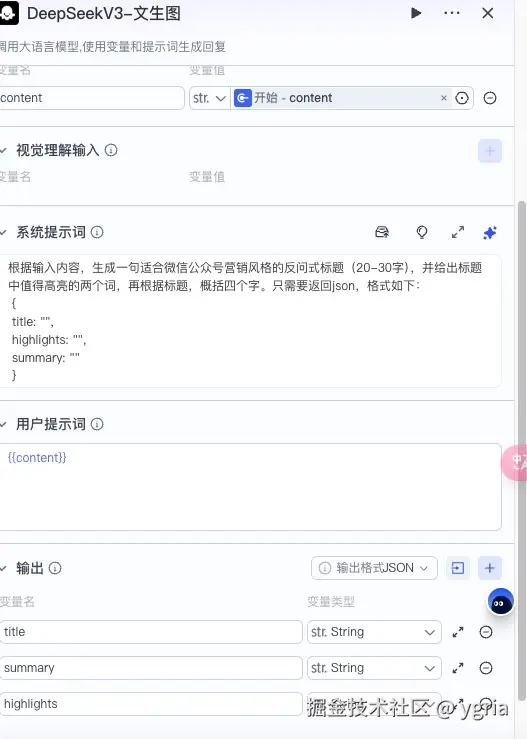Show info tooltip for 视觉理解输入
The height and width of the screenshot is (739, 527).
[x=111, y=150]
